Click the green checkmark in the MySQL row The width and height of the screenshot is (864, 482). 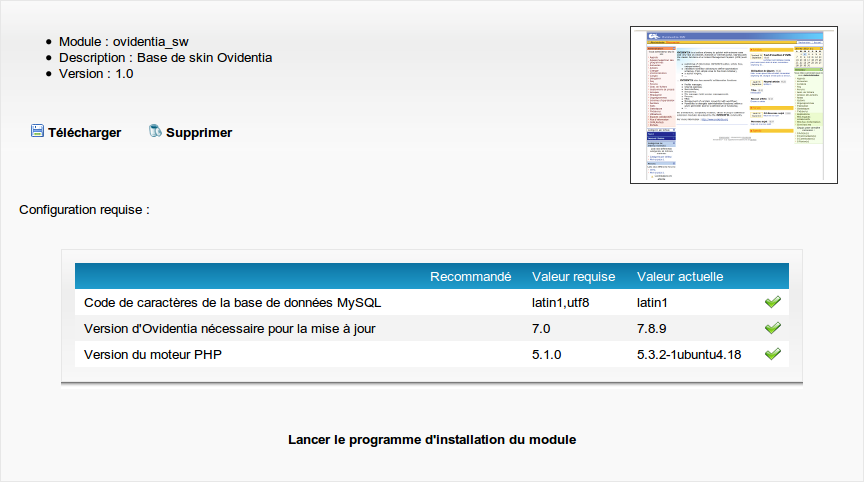click(x=772, y=302)
